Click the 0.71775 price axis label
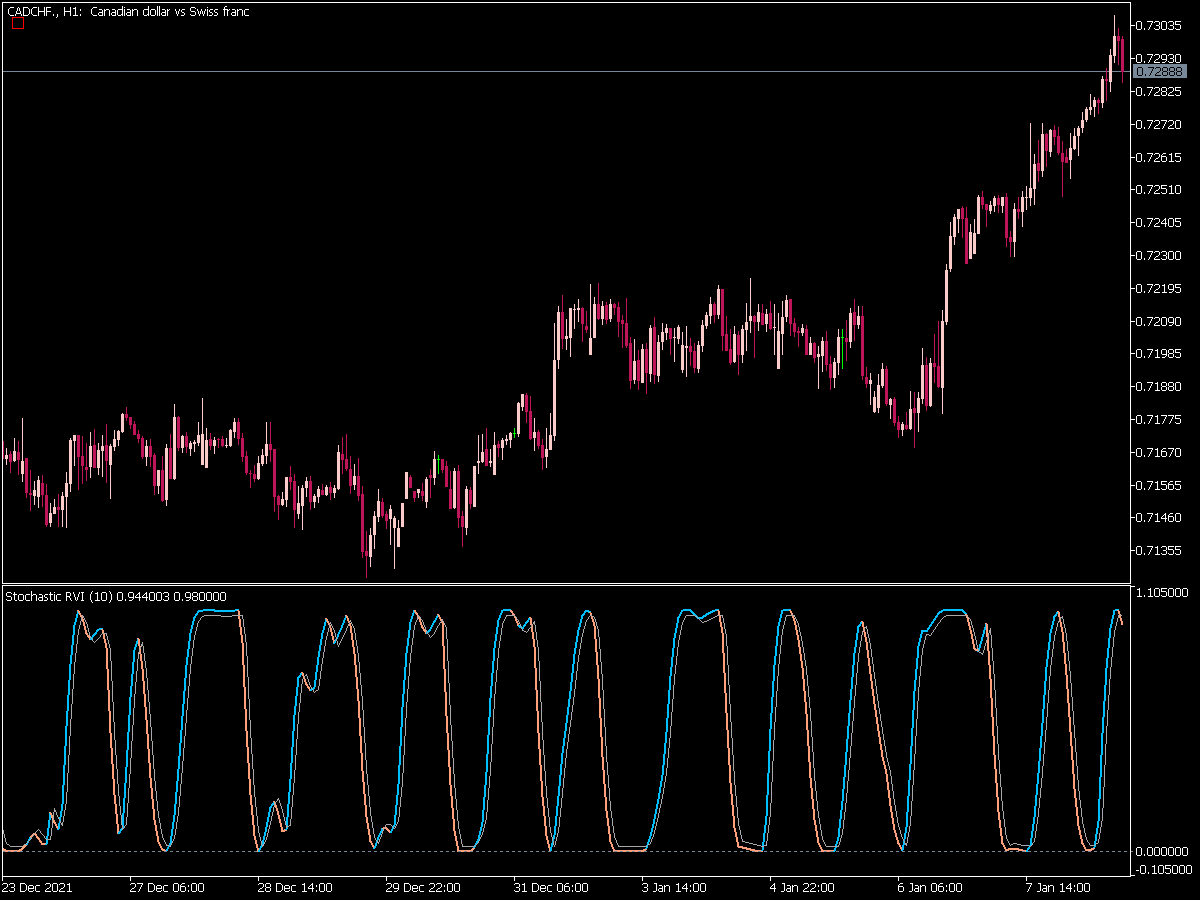Image resolution: width=1200 pixels, height=900 pixels. coord(1161,420)
